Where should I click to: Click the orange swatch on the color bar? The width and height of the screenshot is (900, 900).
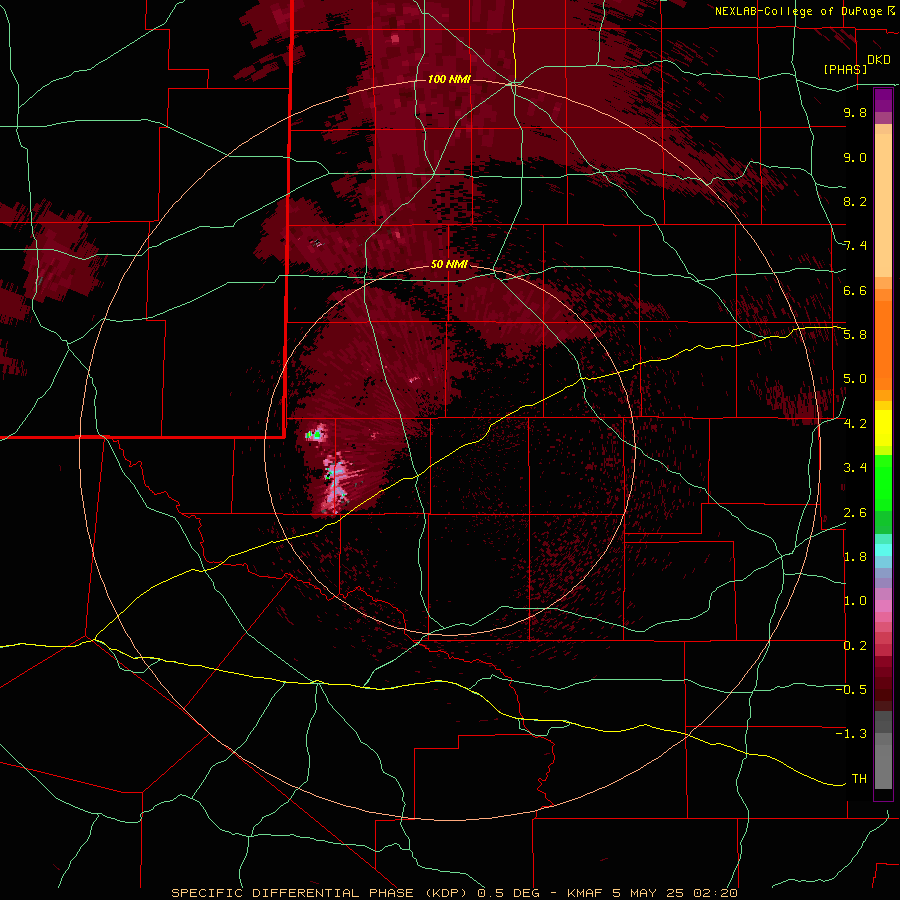coord(883,344)
